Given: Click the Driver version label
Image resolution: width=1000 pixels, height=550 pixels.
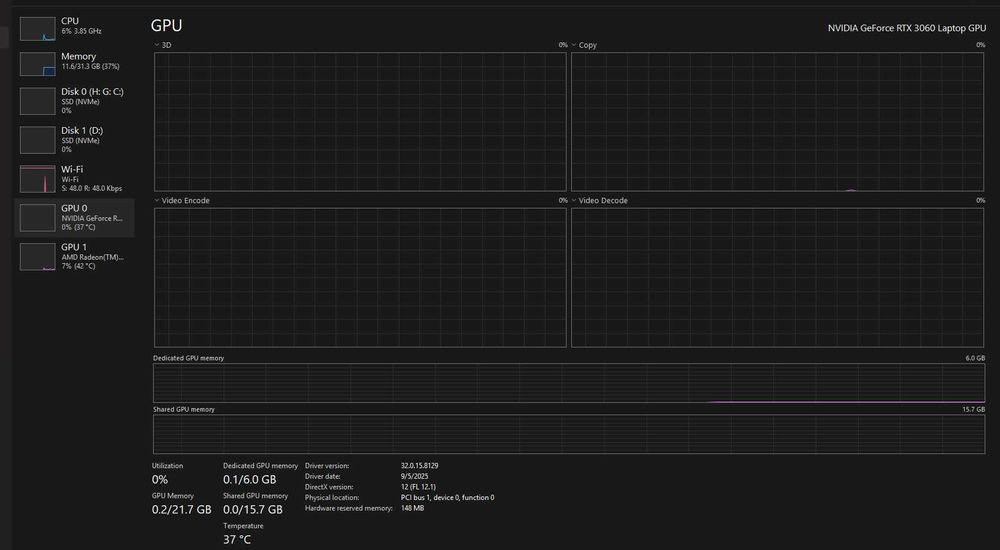Looking at the screenshot, I should click(x=327, y=466).
